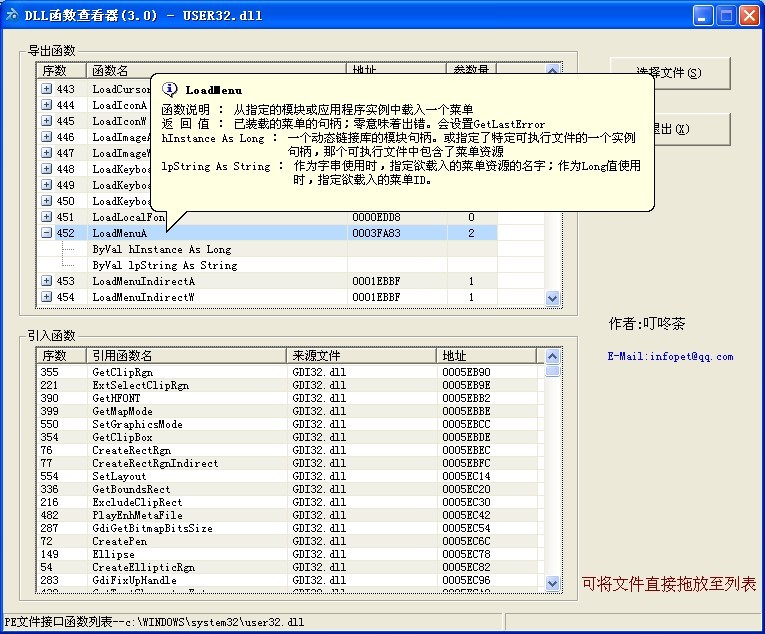The width and height of the screenshot is (765, 634).
Task: Select CreateRectRgn import row
Action: coord(289,450)
